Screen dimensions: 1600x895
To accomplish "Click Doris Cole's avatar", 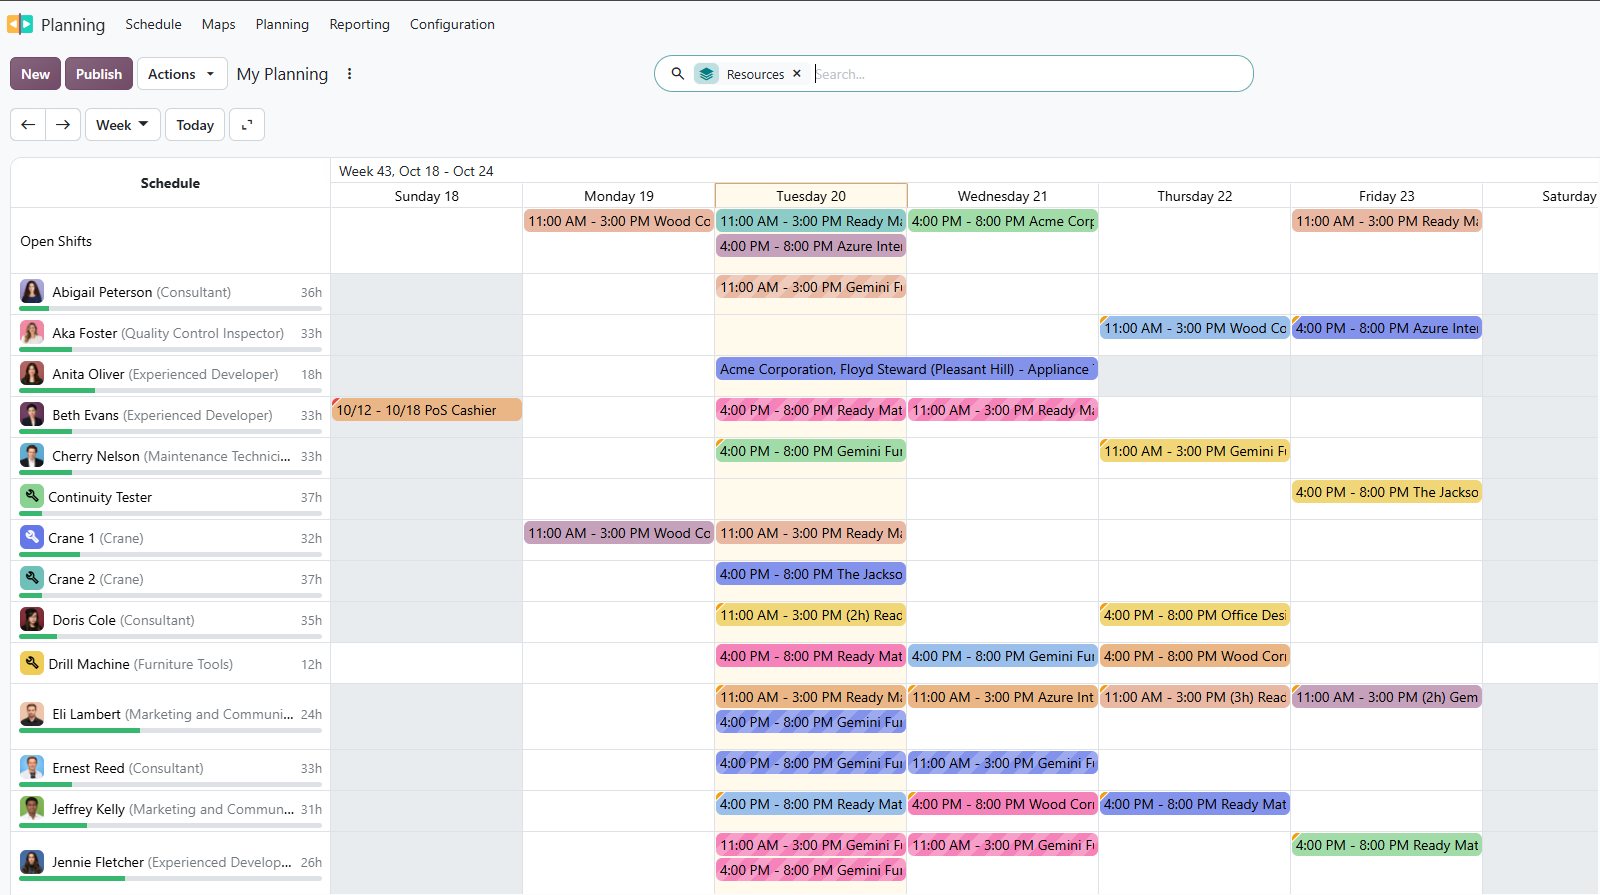I will click(32, 619).
